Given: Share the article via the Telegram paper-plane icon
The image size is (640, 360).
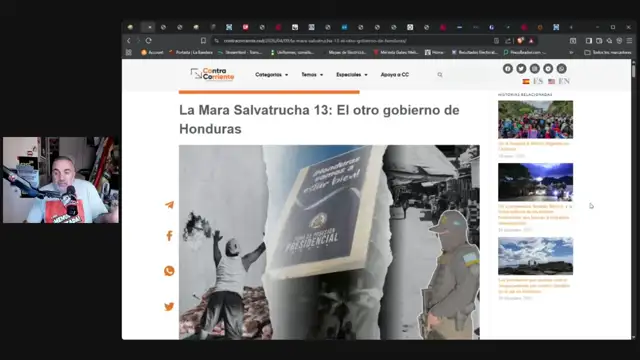Looking at the screenshot, I should click(169, 205).
